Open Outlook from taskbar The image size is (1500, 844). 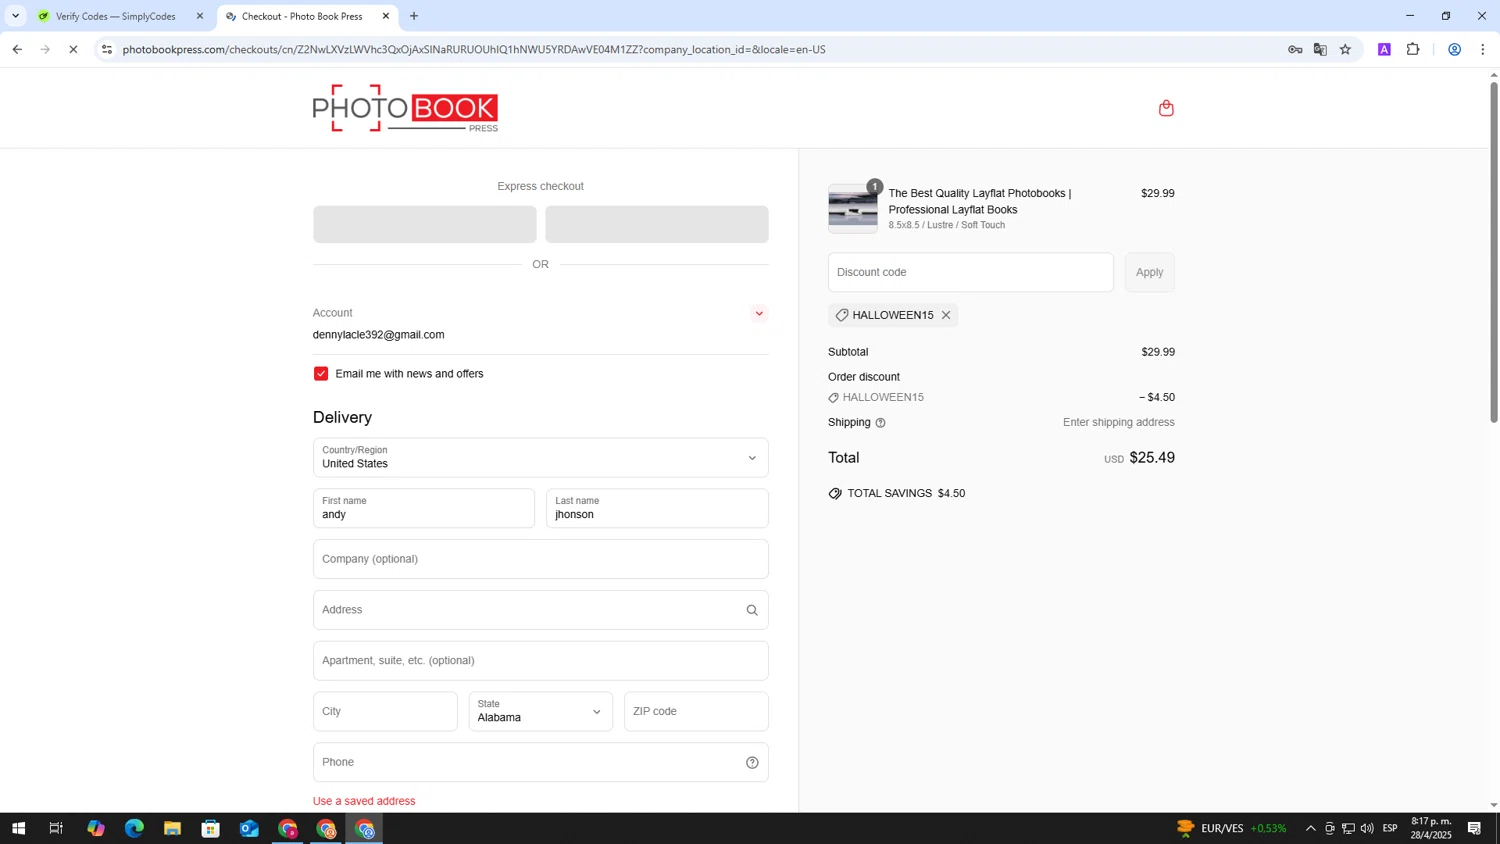(x=249, y=828)
